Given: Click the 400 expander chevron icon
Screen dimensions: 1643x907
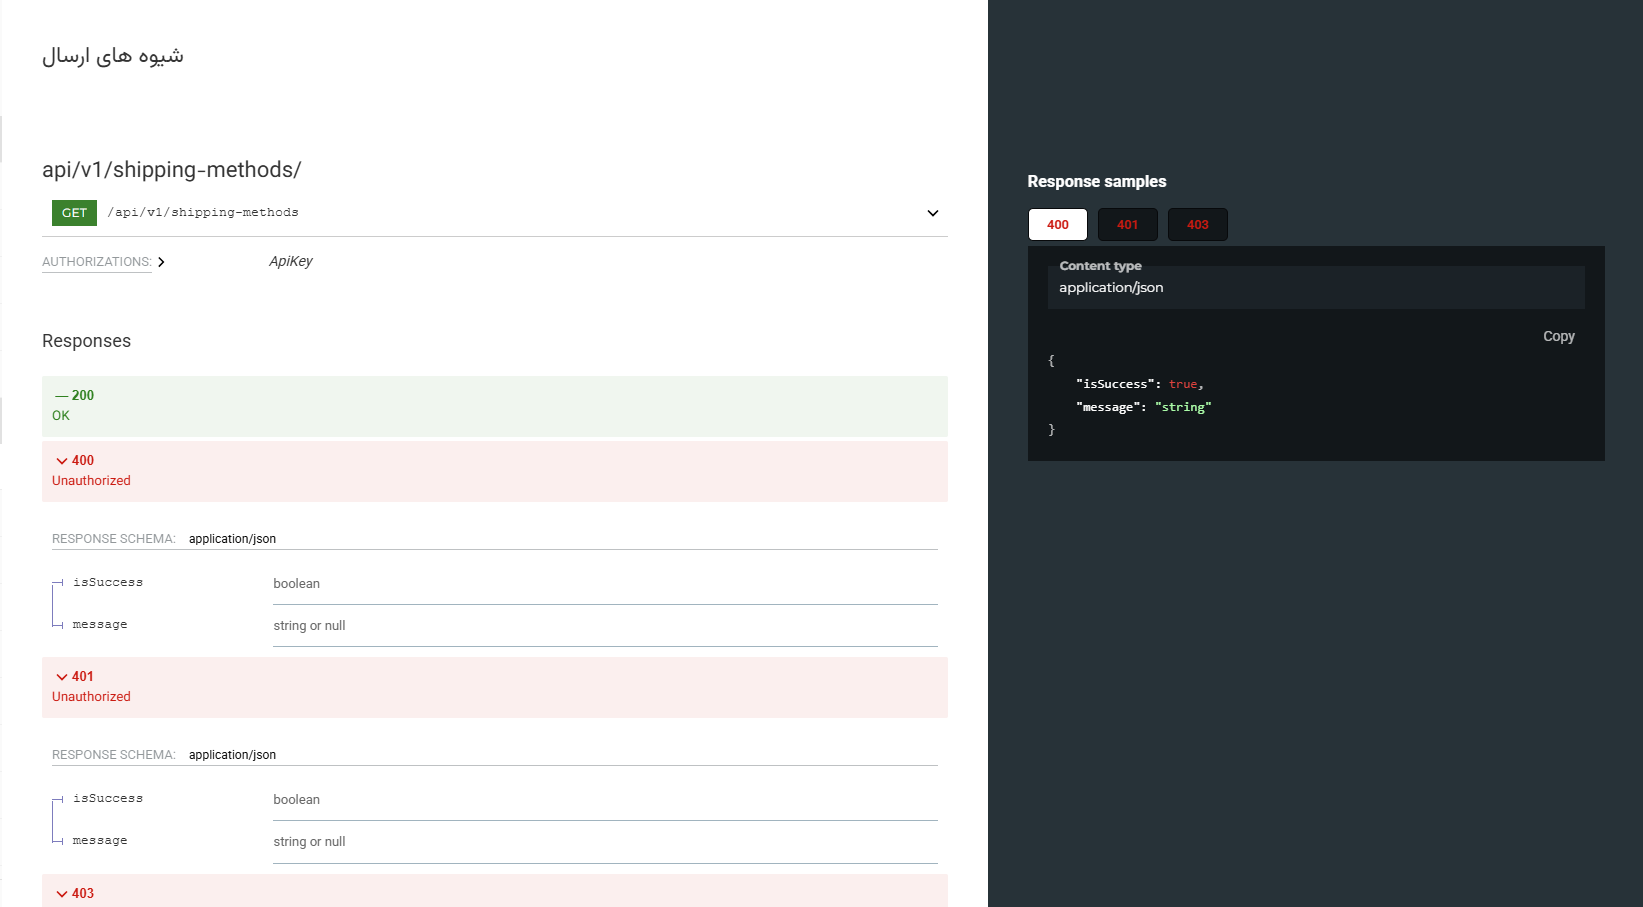Looking at the screenshot, I should click(x=61, y=460).
